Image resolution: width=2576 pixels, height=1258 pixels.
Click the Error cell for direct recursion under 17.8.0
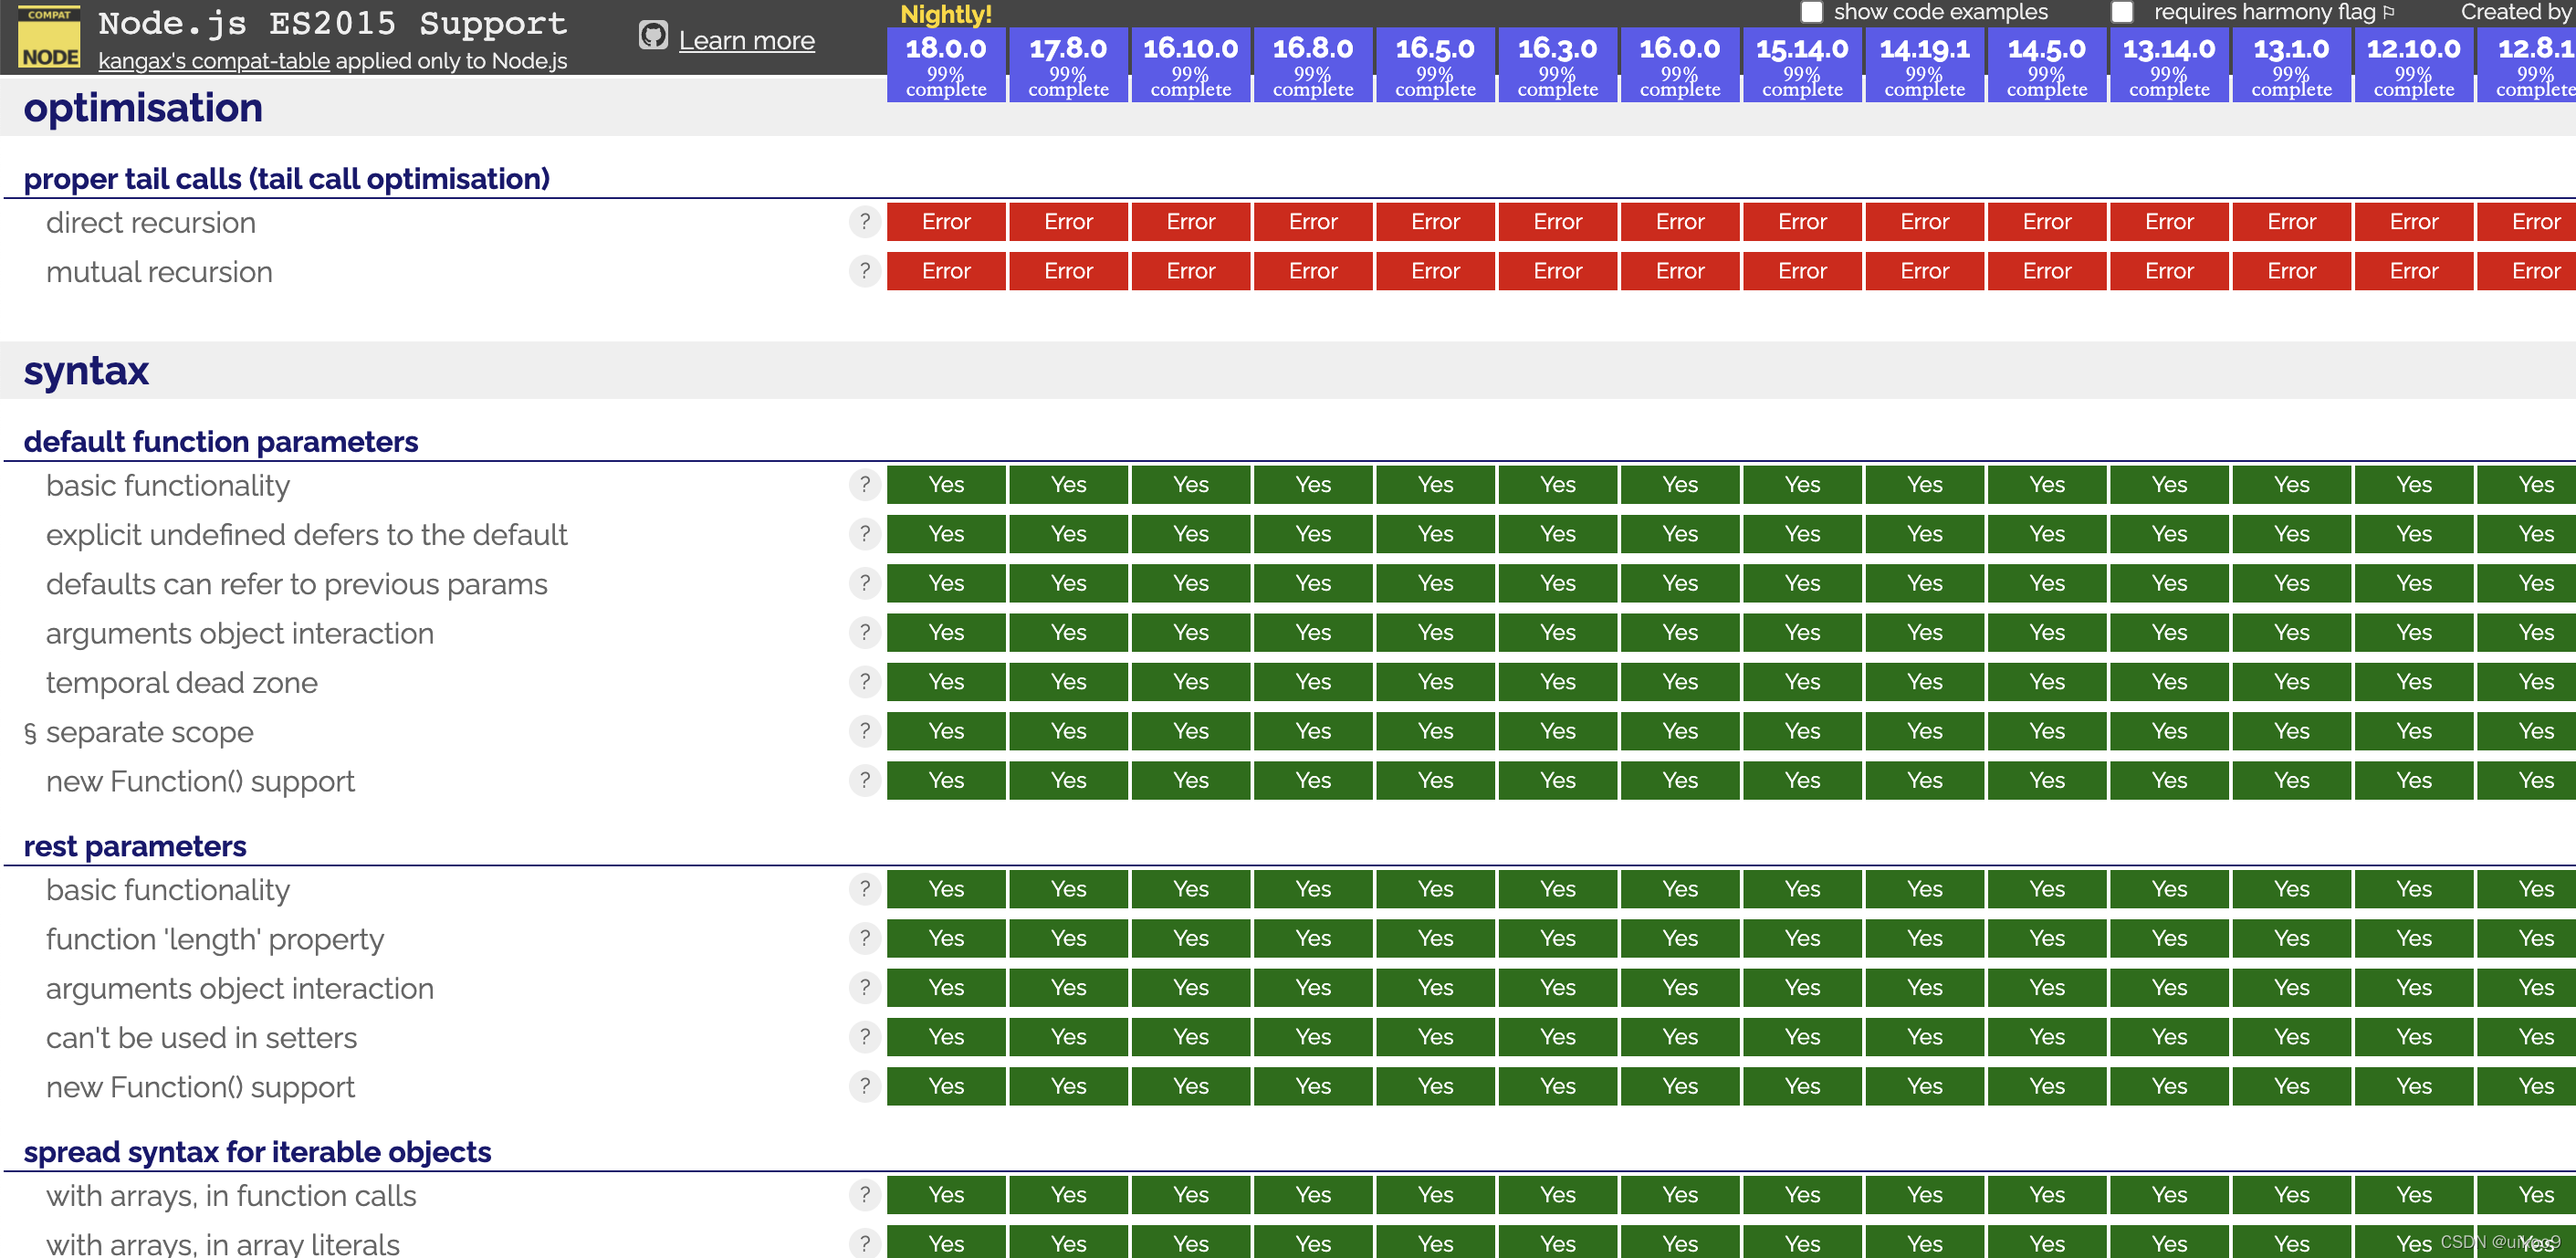coord(1068,221)
